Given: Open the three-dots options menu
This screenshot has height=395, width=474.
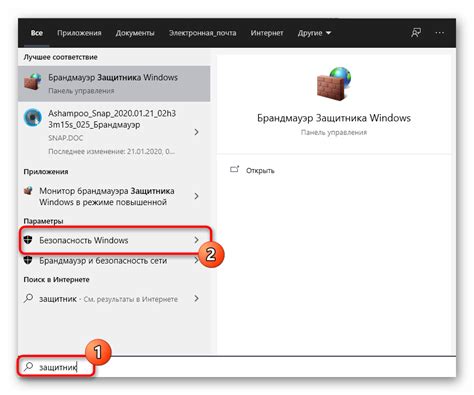Looking at the screenshot, I should (x=440, y=33).
